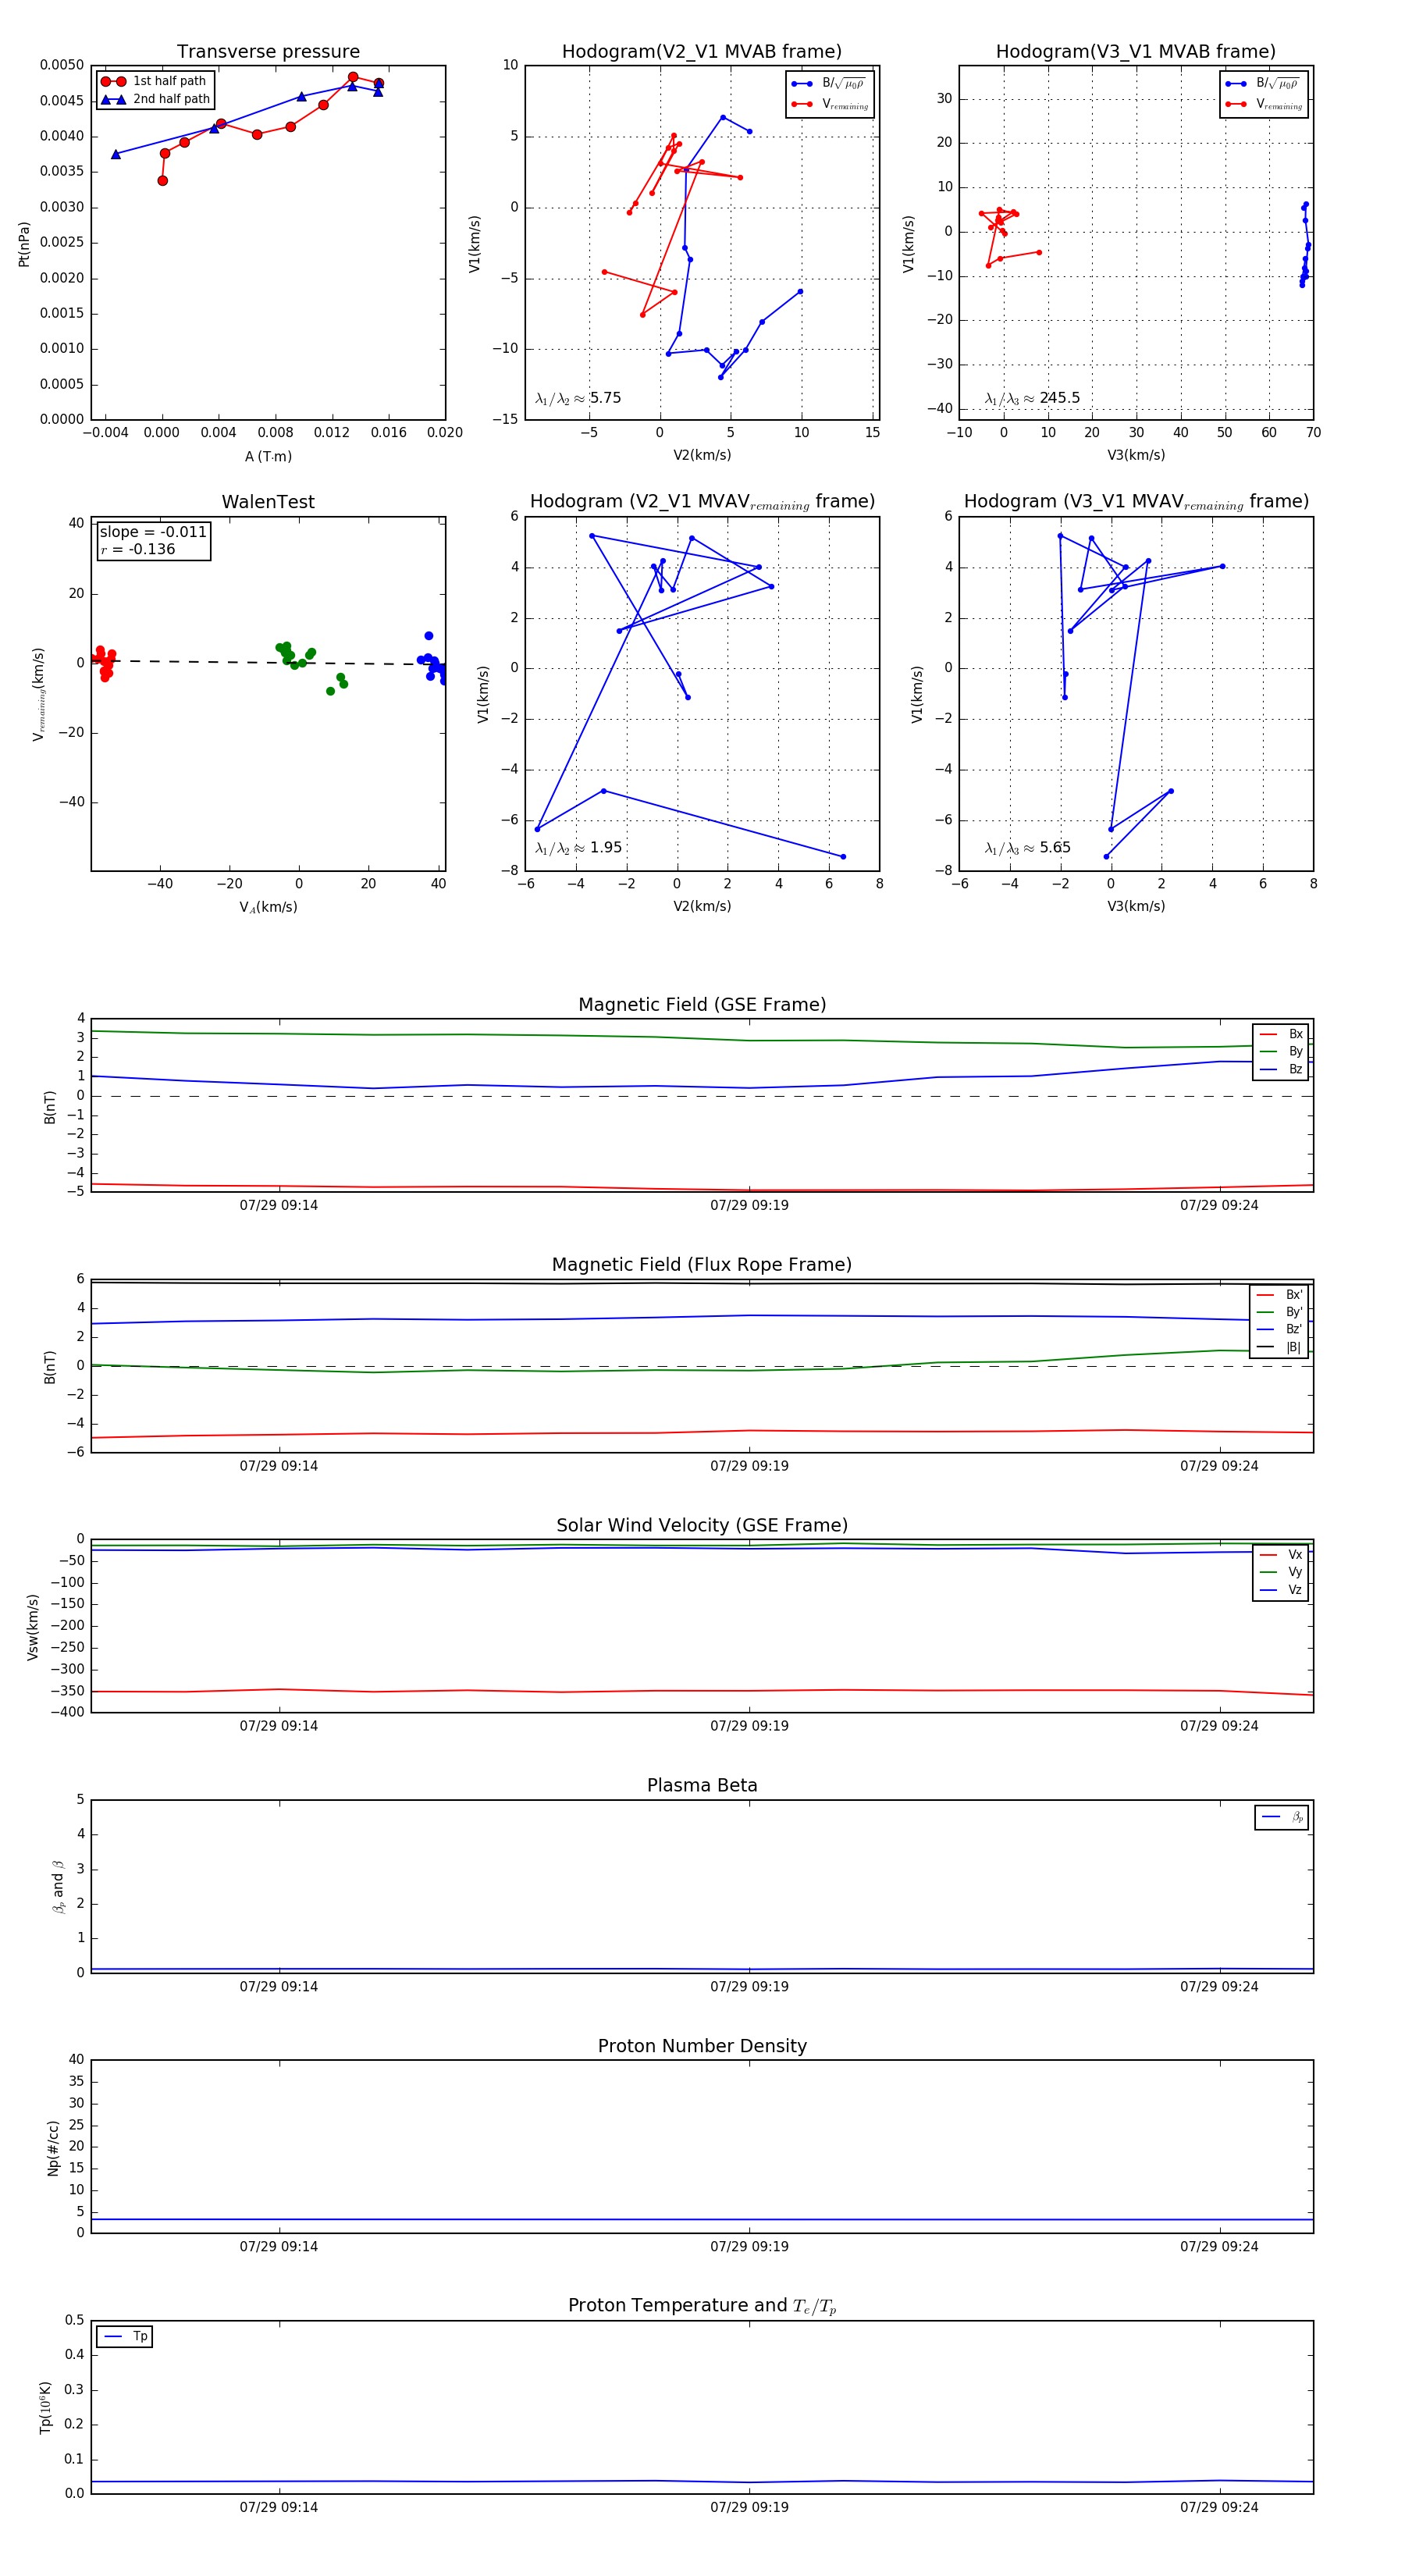1405x2576 pixels.
Task: Click the 'Tp' legend entry
Action: click(125, 2336)
